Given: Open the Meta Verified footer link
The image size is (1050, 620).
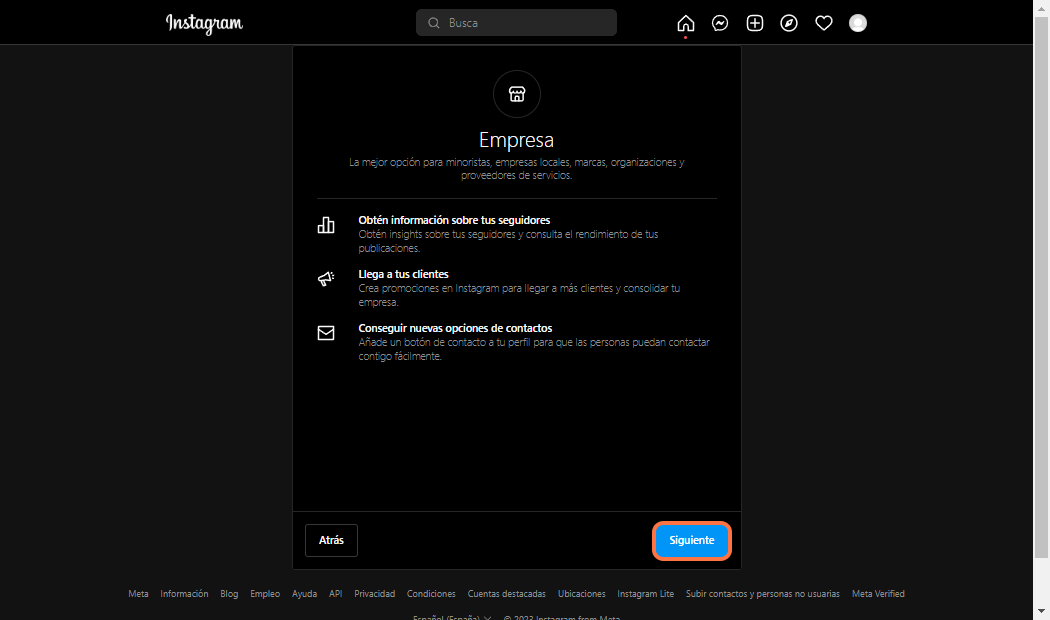Looking at the screenshot, I should click(x=878, y=594).
